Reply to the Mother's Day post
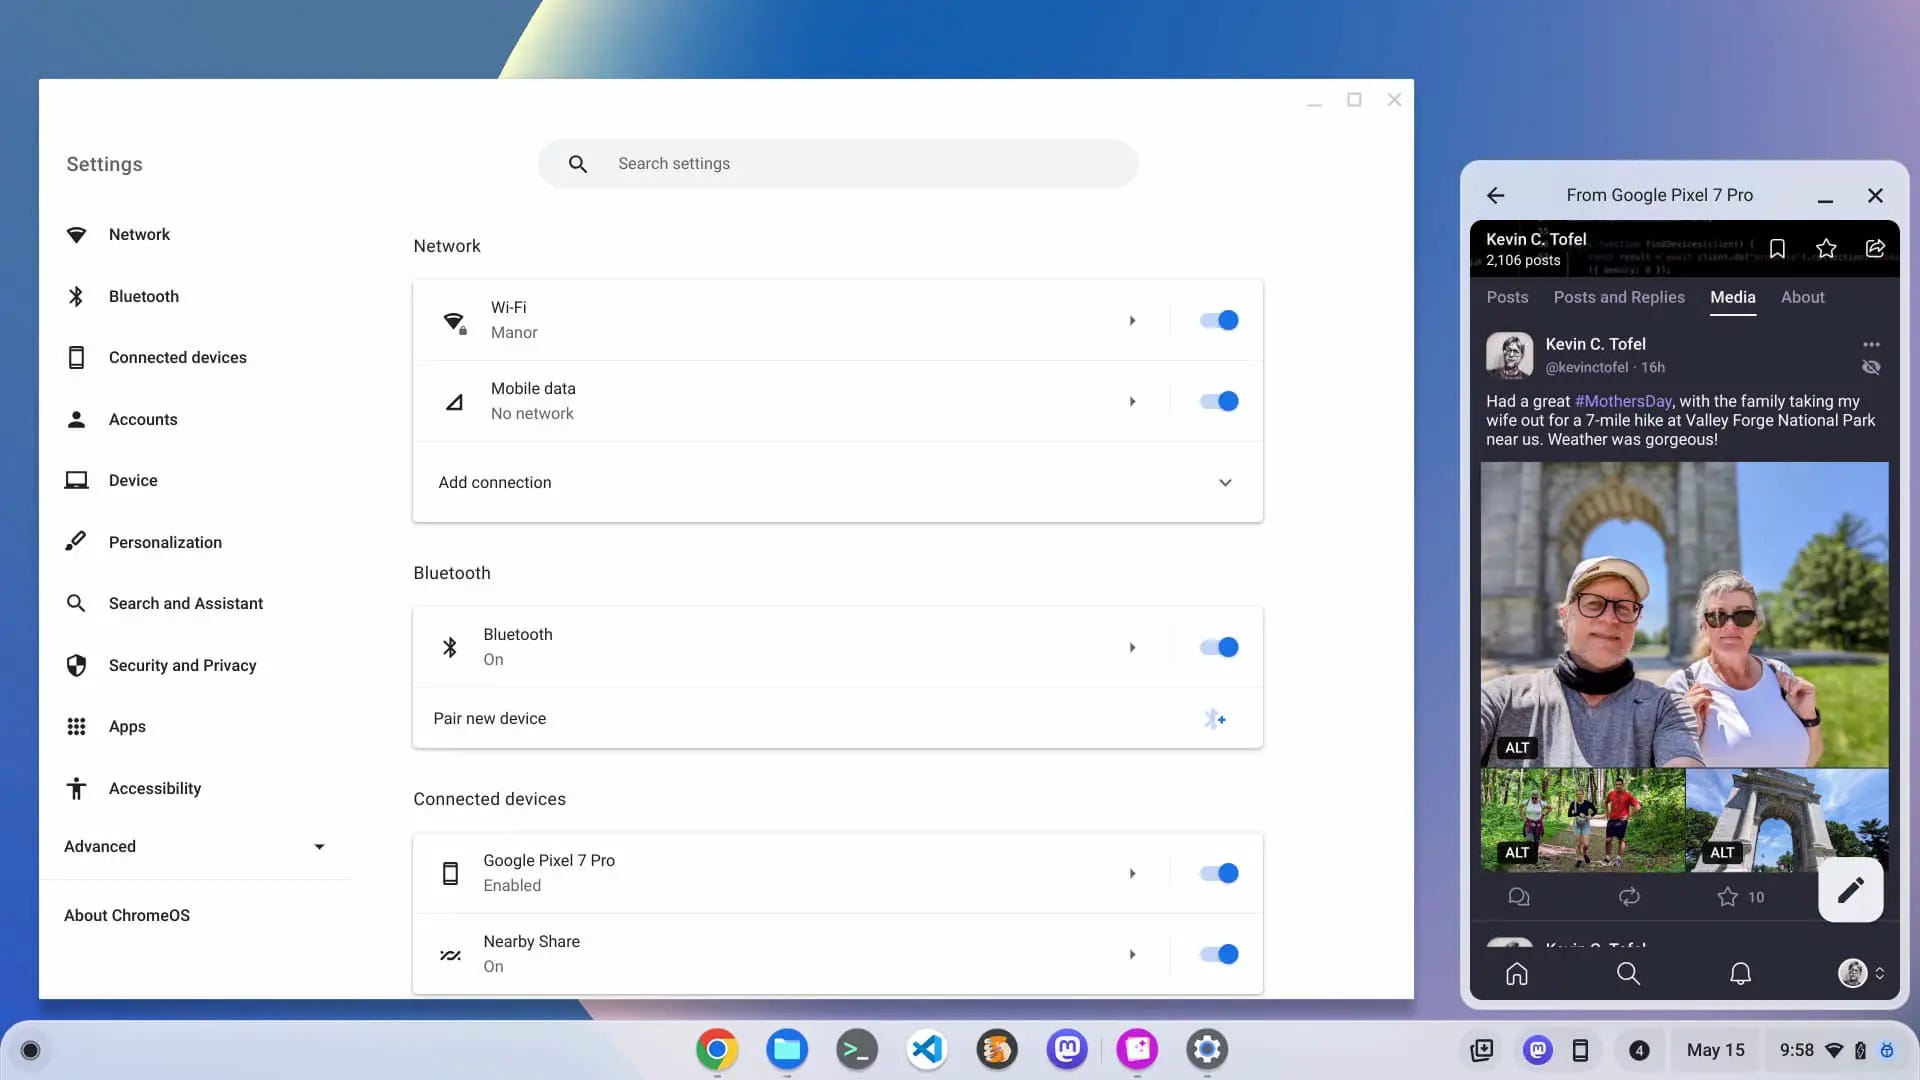 [x=1519, y=897]
